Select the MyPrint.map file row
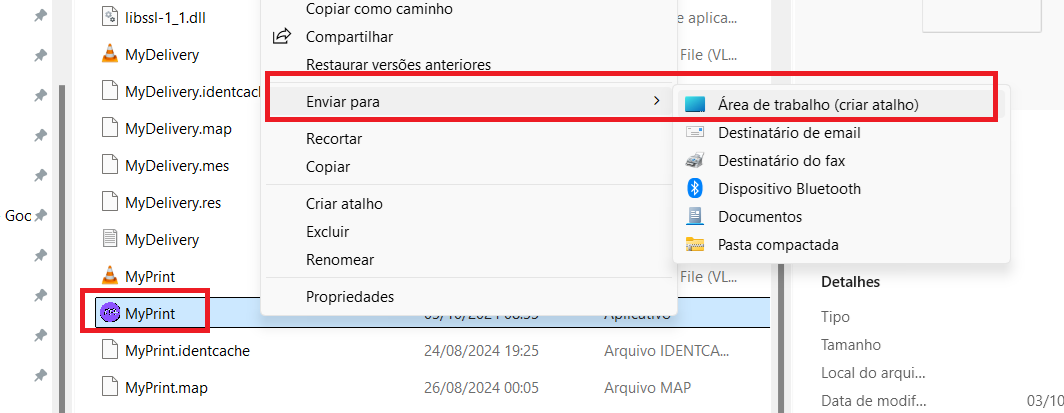The height and width of the screenshot is (413, 1064). 166,387
